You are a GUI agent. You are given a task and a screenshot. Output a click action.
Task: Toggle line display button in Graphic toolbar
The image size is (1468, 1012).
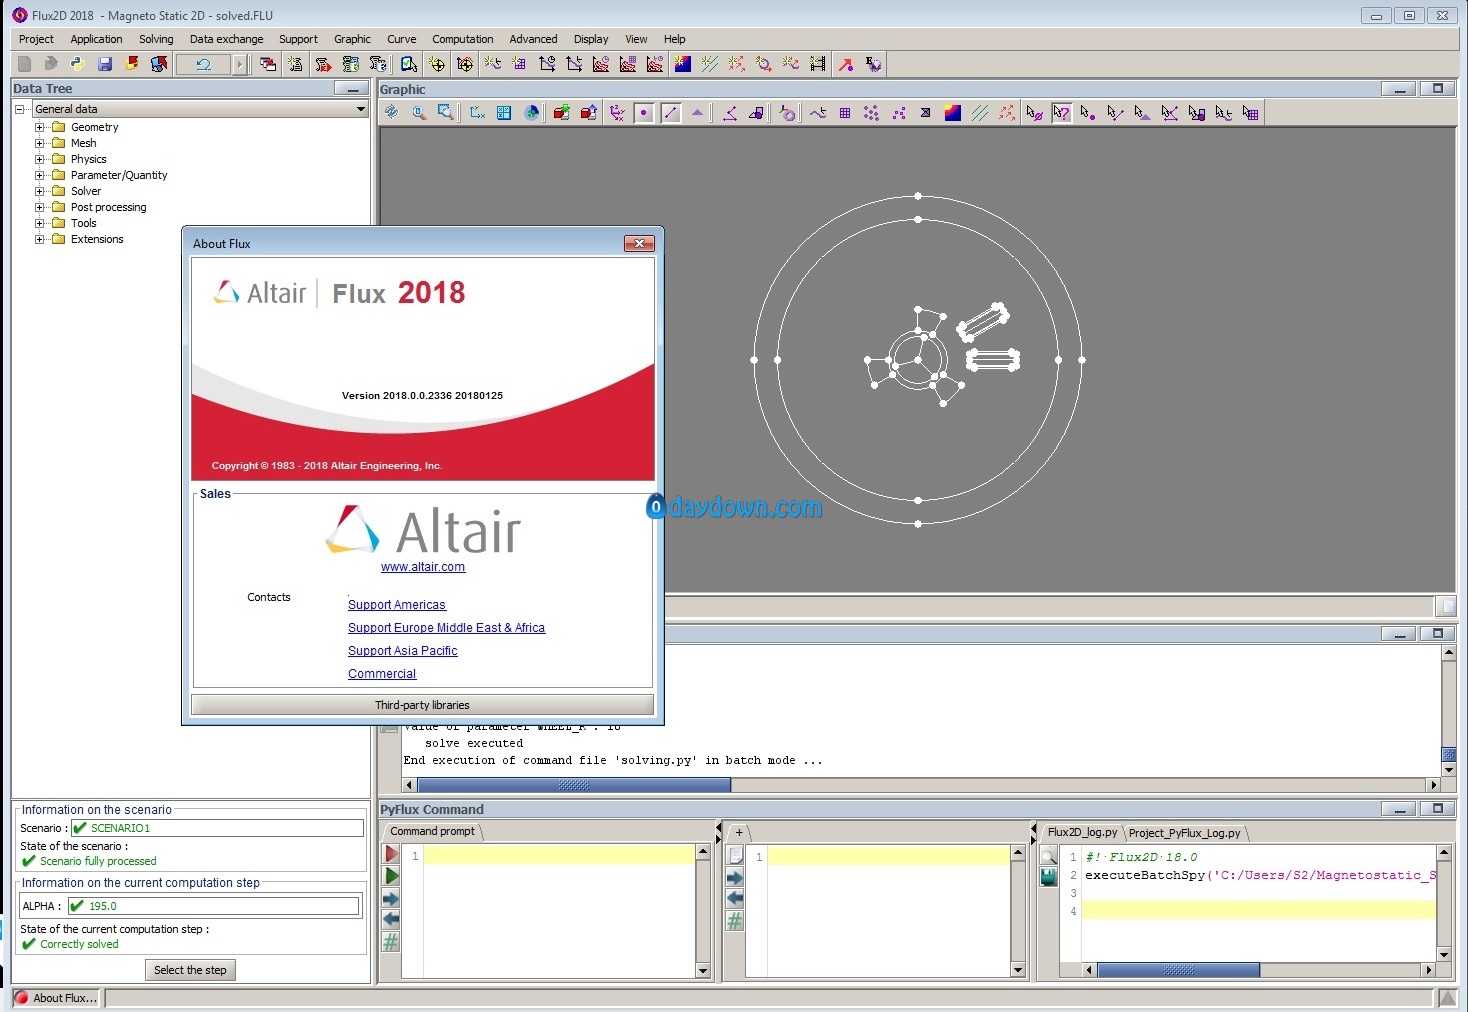tap(671, 113)
